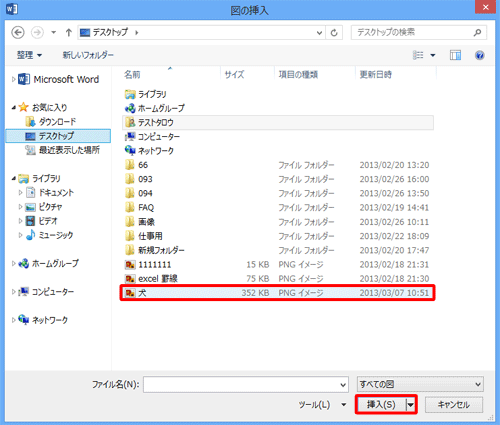Select デスクトップ in favorites
500x425 pixels.
[x=58, y=136]
